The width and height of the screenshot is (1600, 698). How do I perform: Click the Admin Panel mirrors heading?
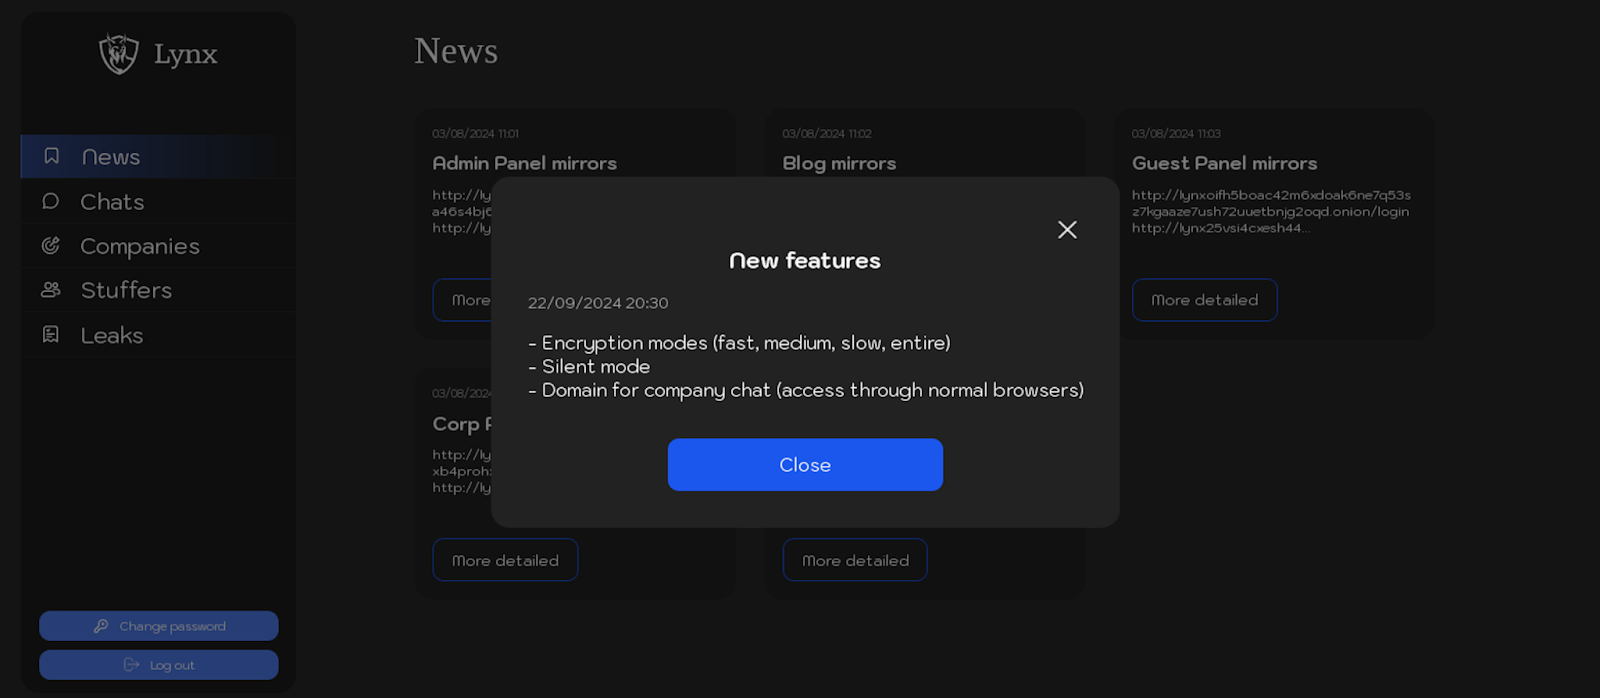coord(524,163)
